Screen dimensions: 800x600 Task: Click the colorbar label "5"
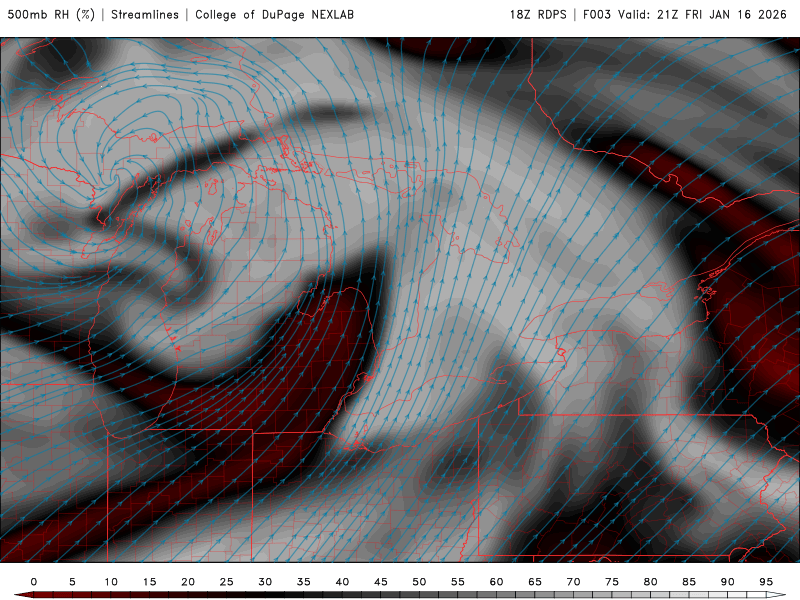pos(72,582)
